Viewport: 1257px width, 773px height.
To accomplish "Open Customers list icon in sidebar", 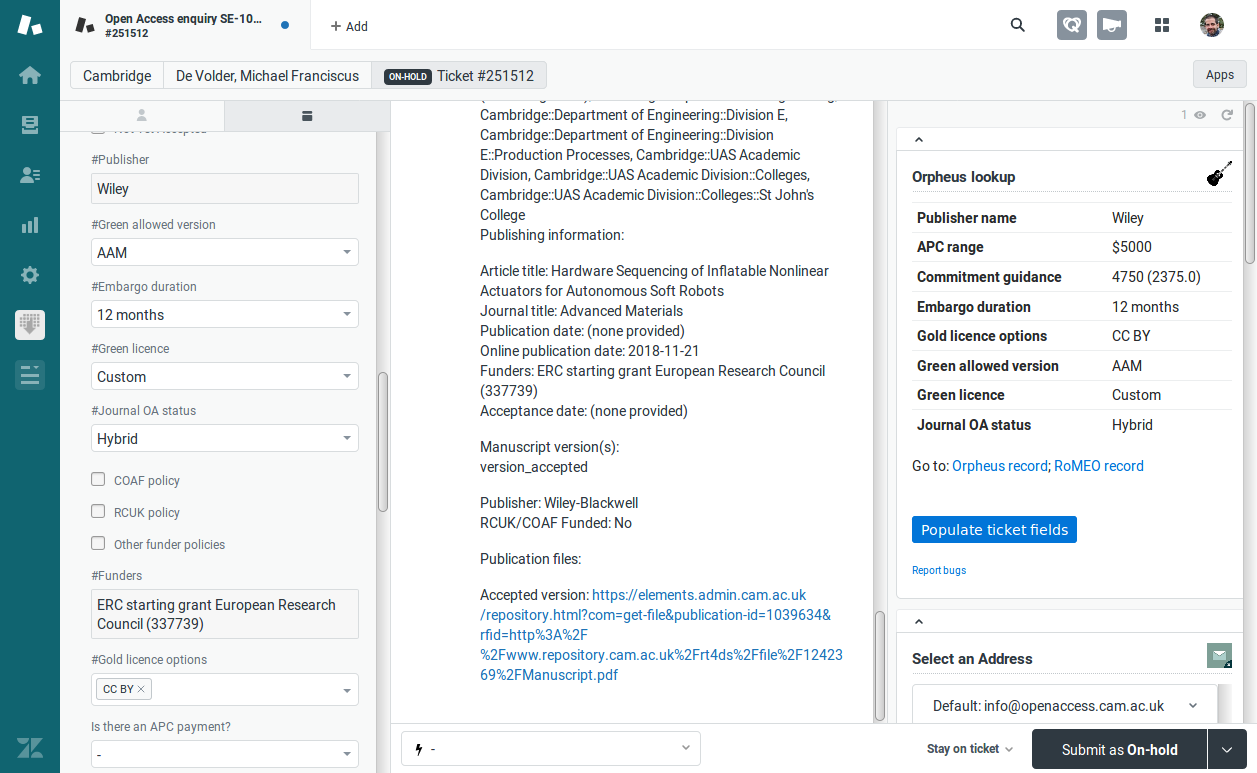I will tap(30, 175).
